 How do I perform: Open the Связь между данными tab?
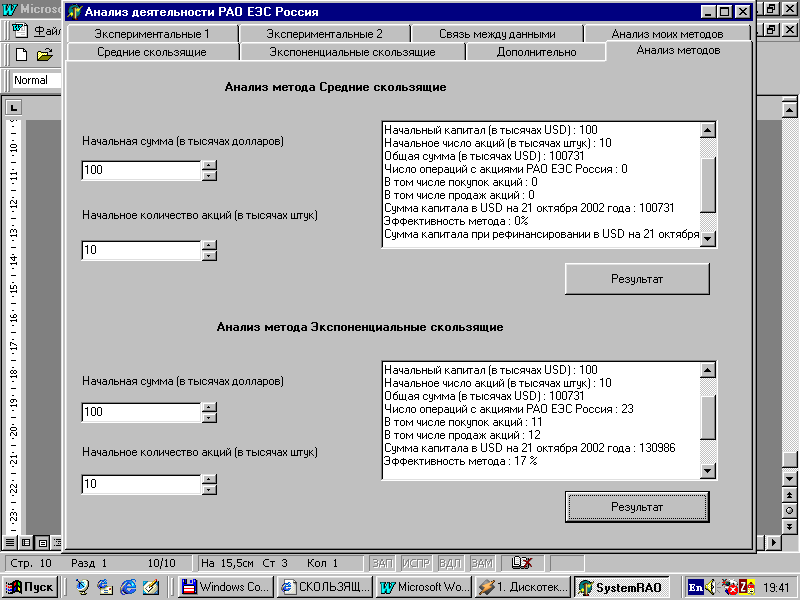click(x=497, y=34)
